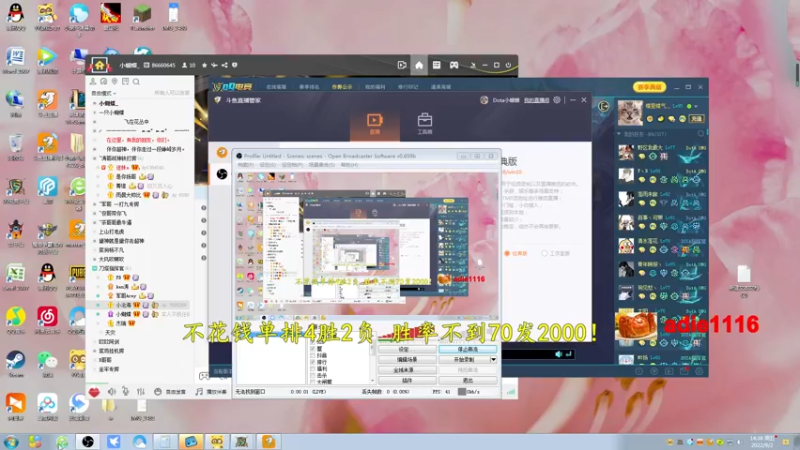Image resolution: width=800 pixels, height=450 pixels.
Task: Open status dropdown arrow next to cat avatar
Action: click(x=695, y=106)
